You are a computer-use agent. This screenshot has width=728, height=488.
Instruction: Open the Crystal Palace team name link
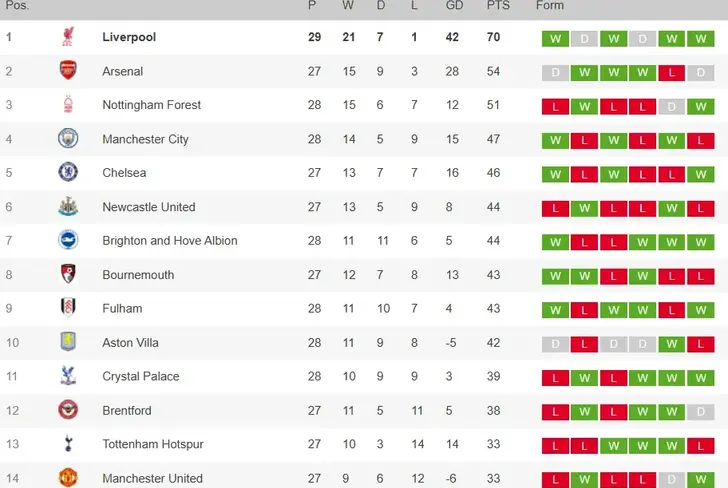click(141, 377)
